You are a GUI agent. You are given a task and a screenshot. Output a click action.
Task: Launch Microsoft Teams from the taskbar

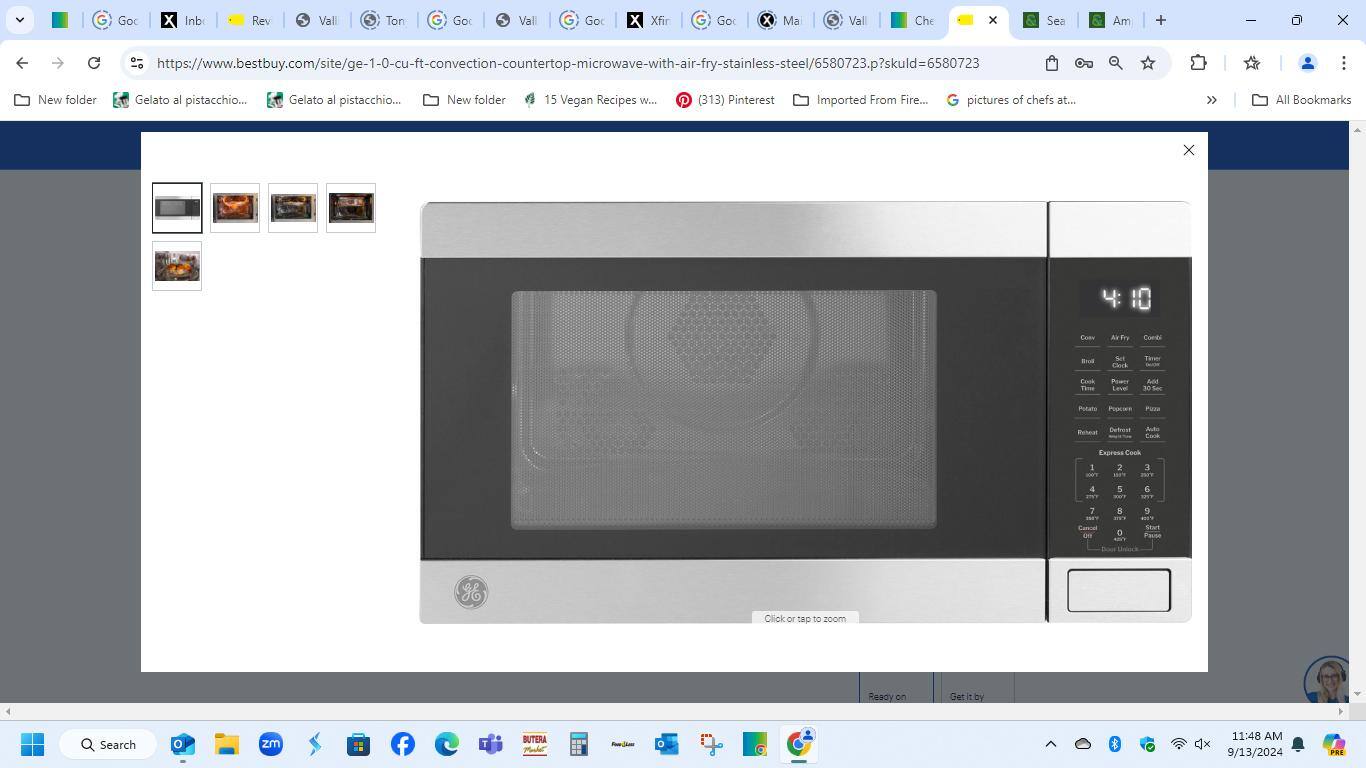[x=490, y=745]
